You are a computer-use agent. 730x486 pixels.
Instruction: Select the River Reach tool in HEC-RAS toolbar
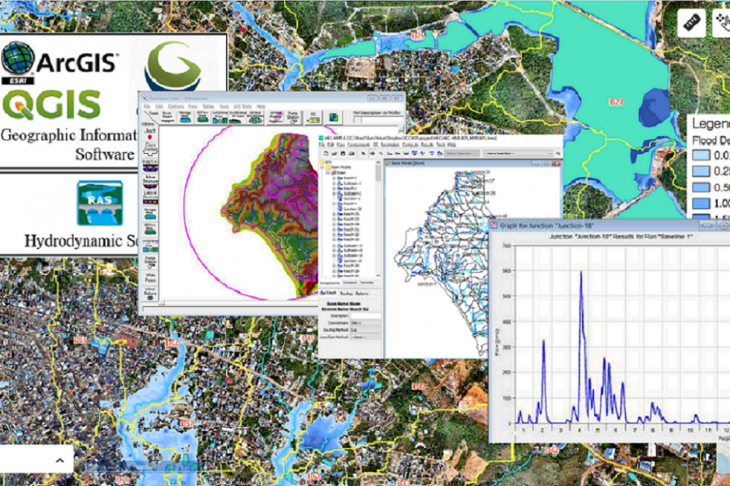pos(167,116)
